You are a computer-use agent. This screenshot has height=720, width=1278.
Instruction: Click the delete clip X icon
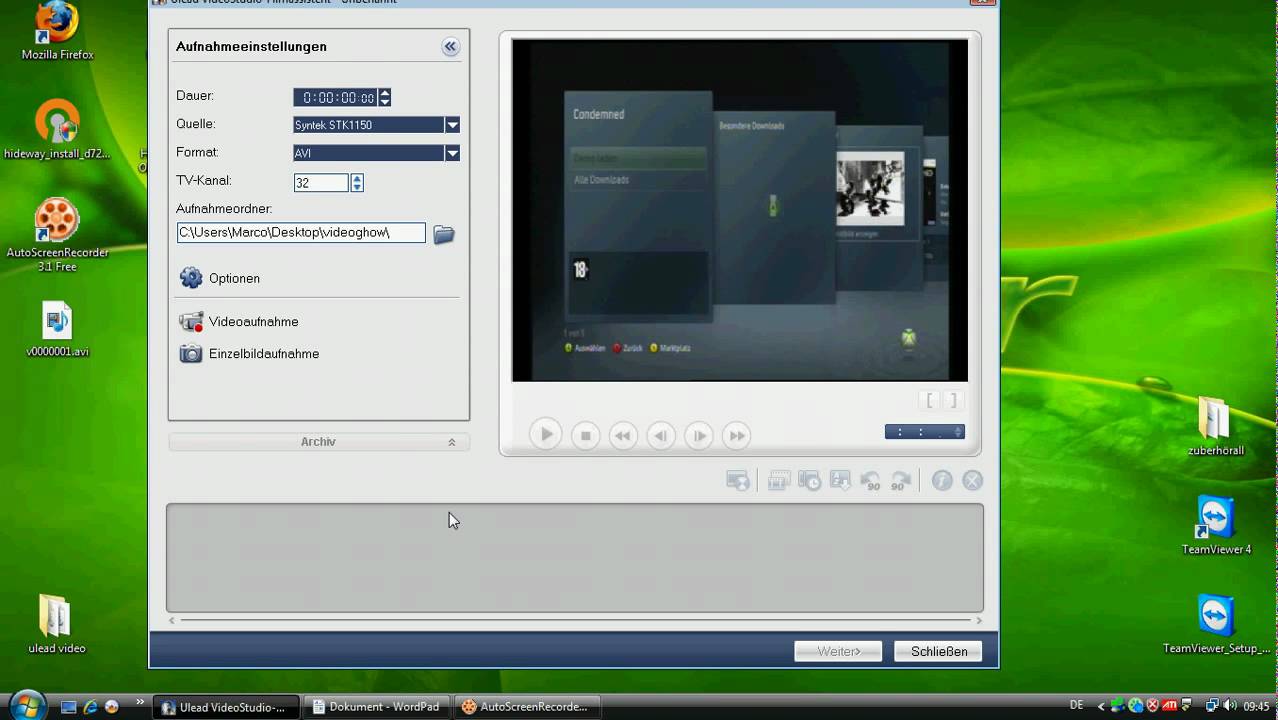coord(972,481)
